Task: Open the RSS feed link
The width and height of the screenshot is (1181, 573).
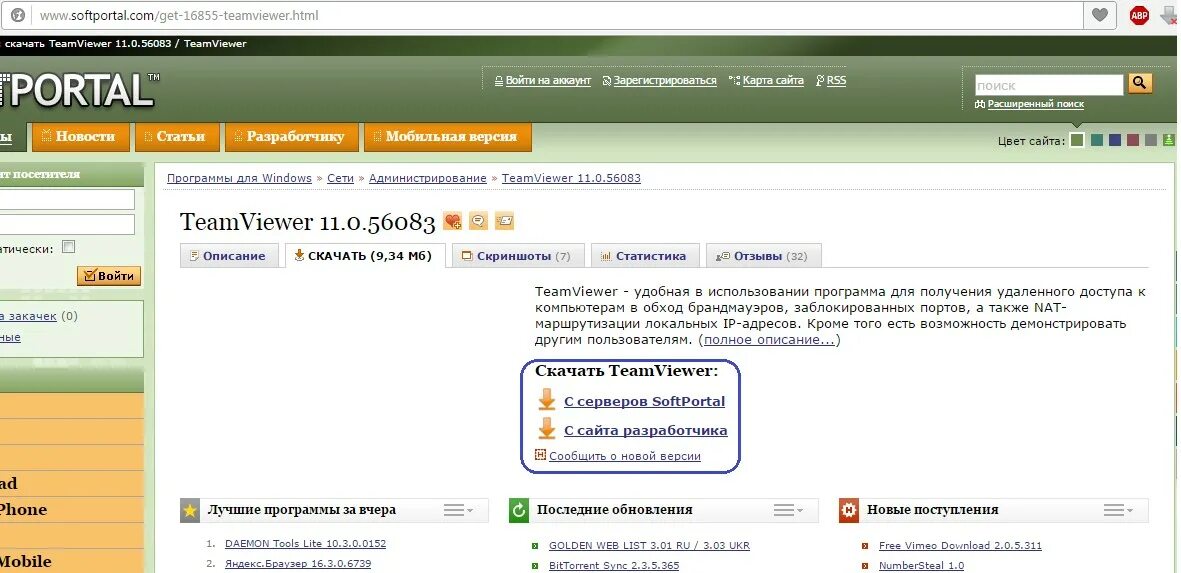Action: pyautogui.click(x=836, y=81)
